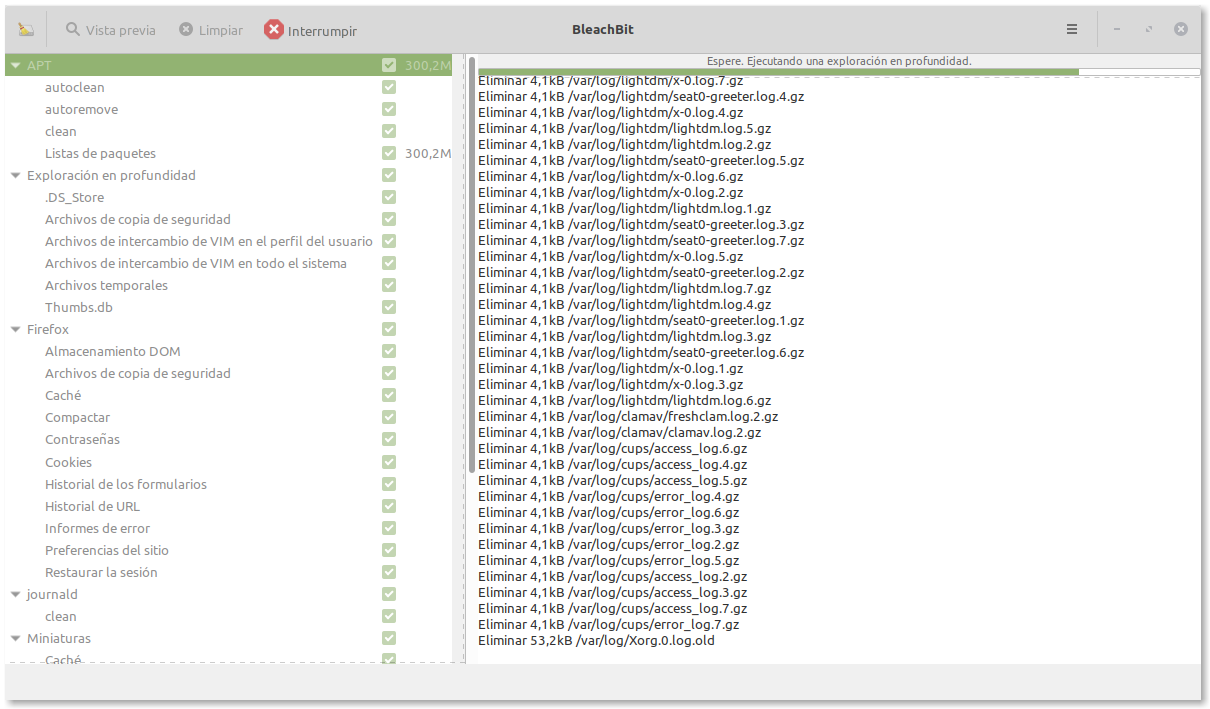1210x709 pixels.
Task: Uncheck the APT category checkbox
Action: [389, 64]
